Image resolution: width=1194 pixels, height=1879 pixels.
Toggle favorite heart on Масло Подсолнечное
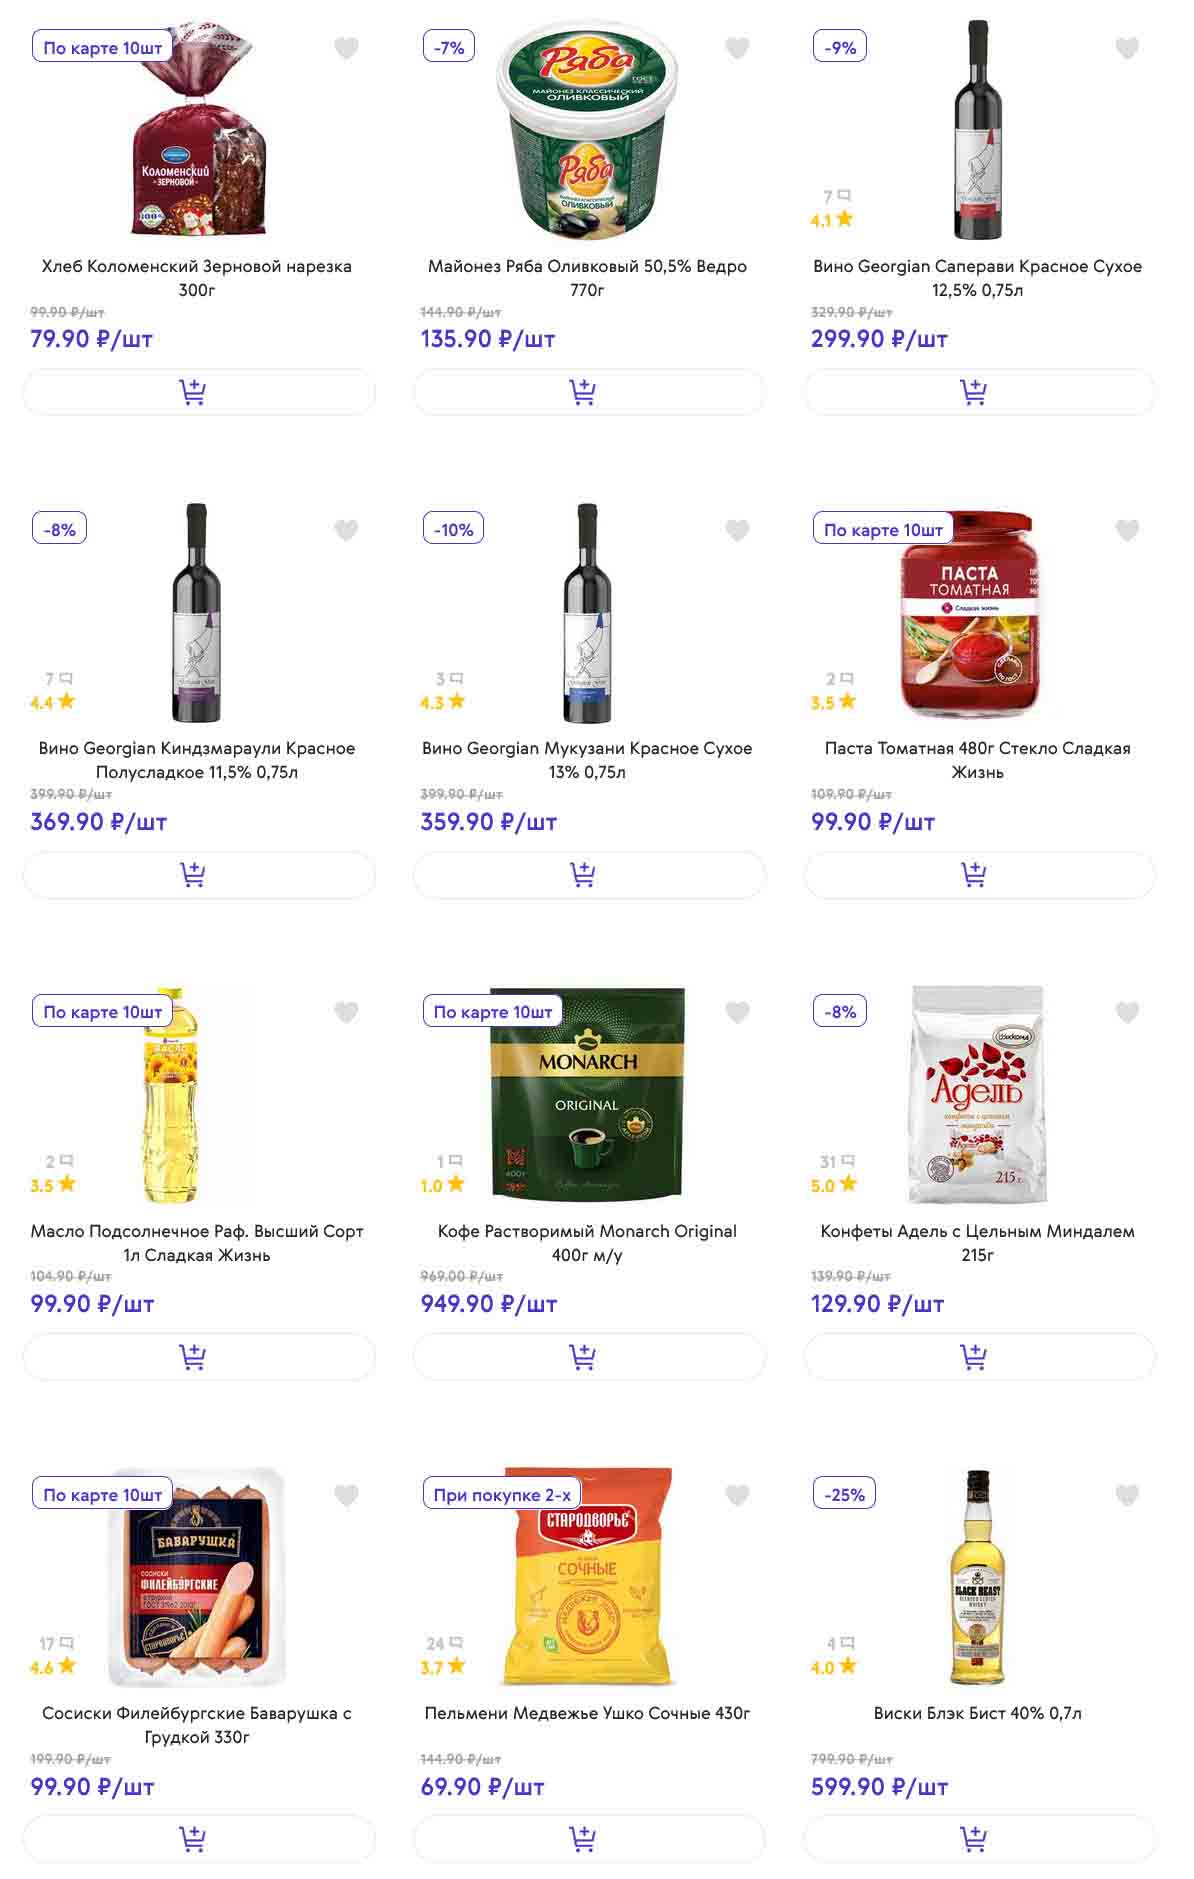point(346,1012)
